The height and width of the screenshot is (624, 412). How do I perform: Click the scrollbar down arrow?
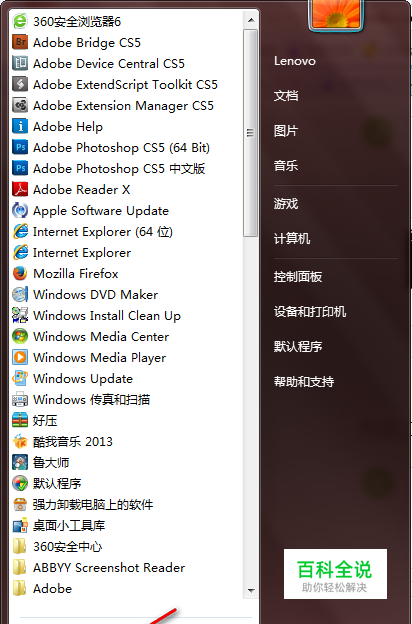251,591
